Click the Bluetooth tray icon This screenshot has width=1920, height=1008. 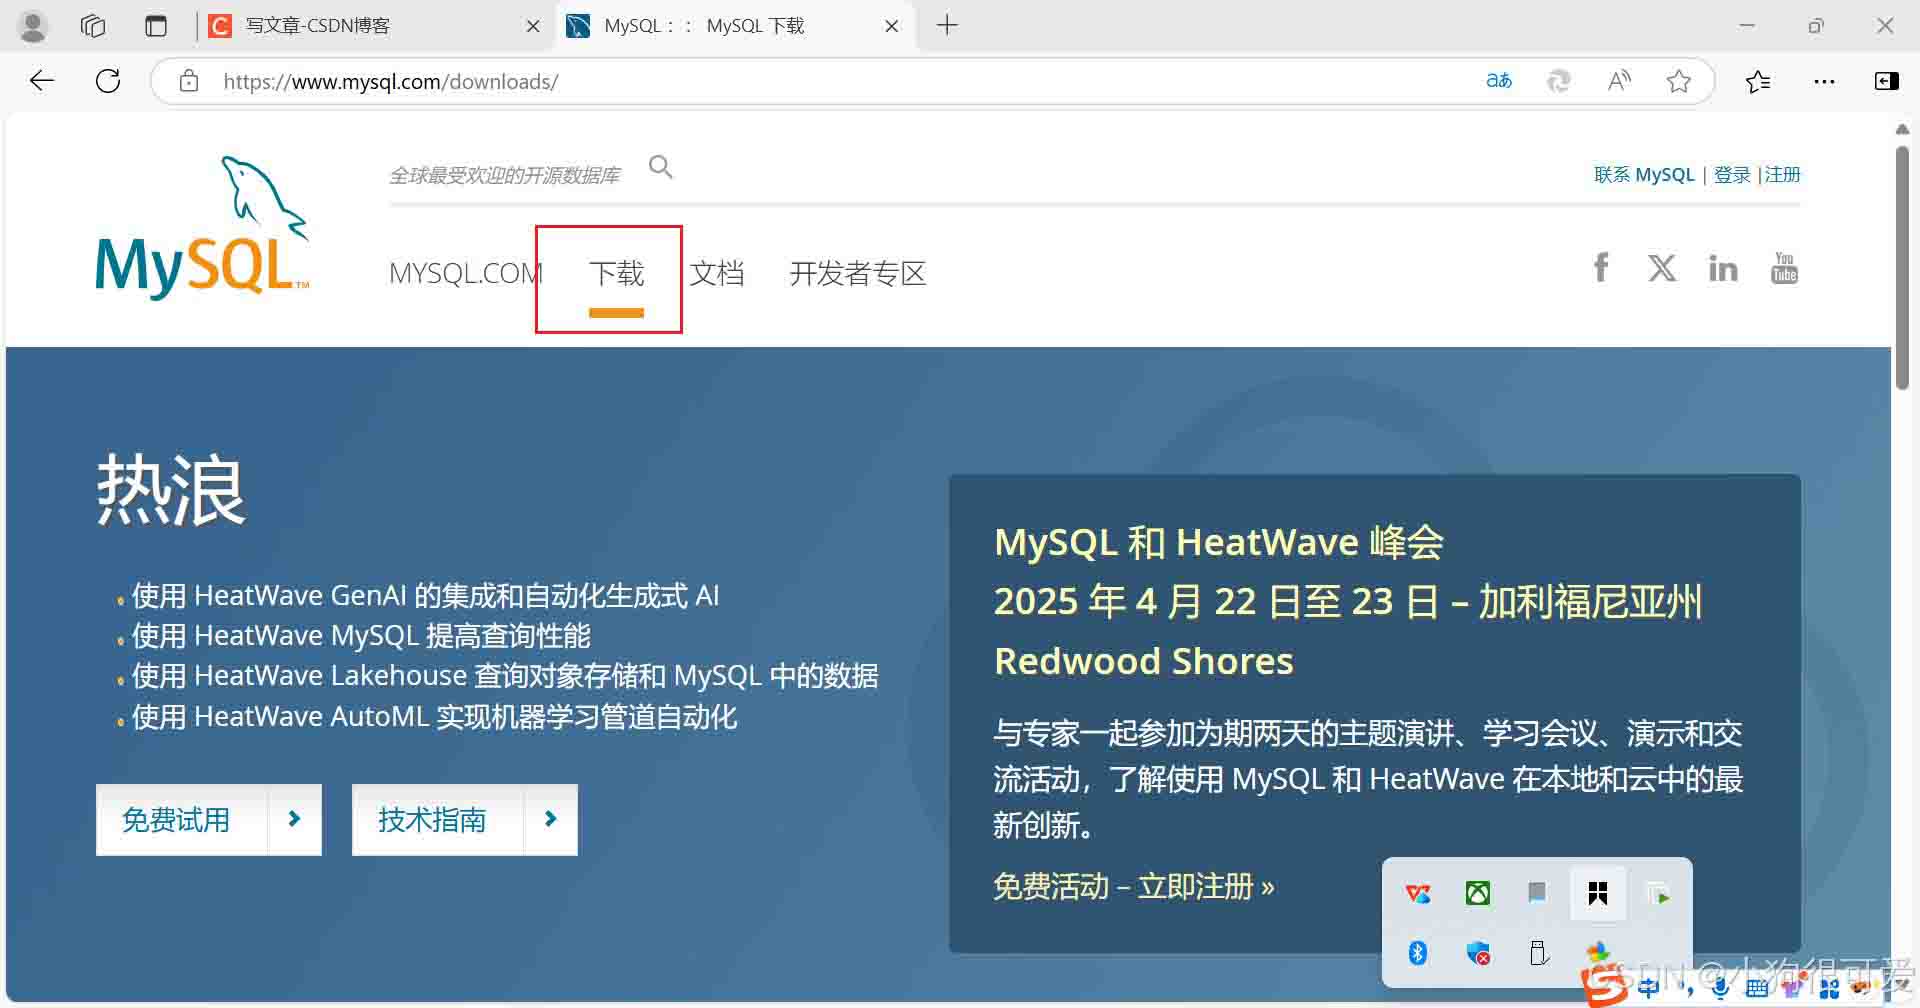click(1418, 953)
